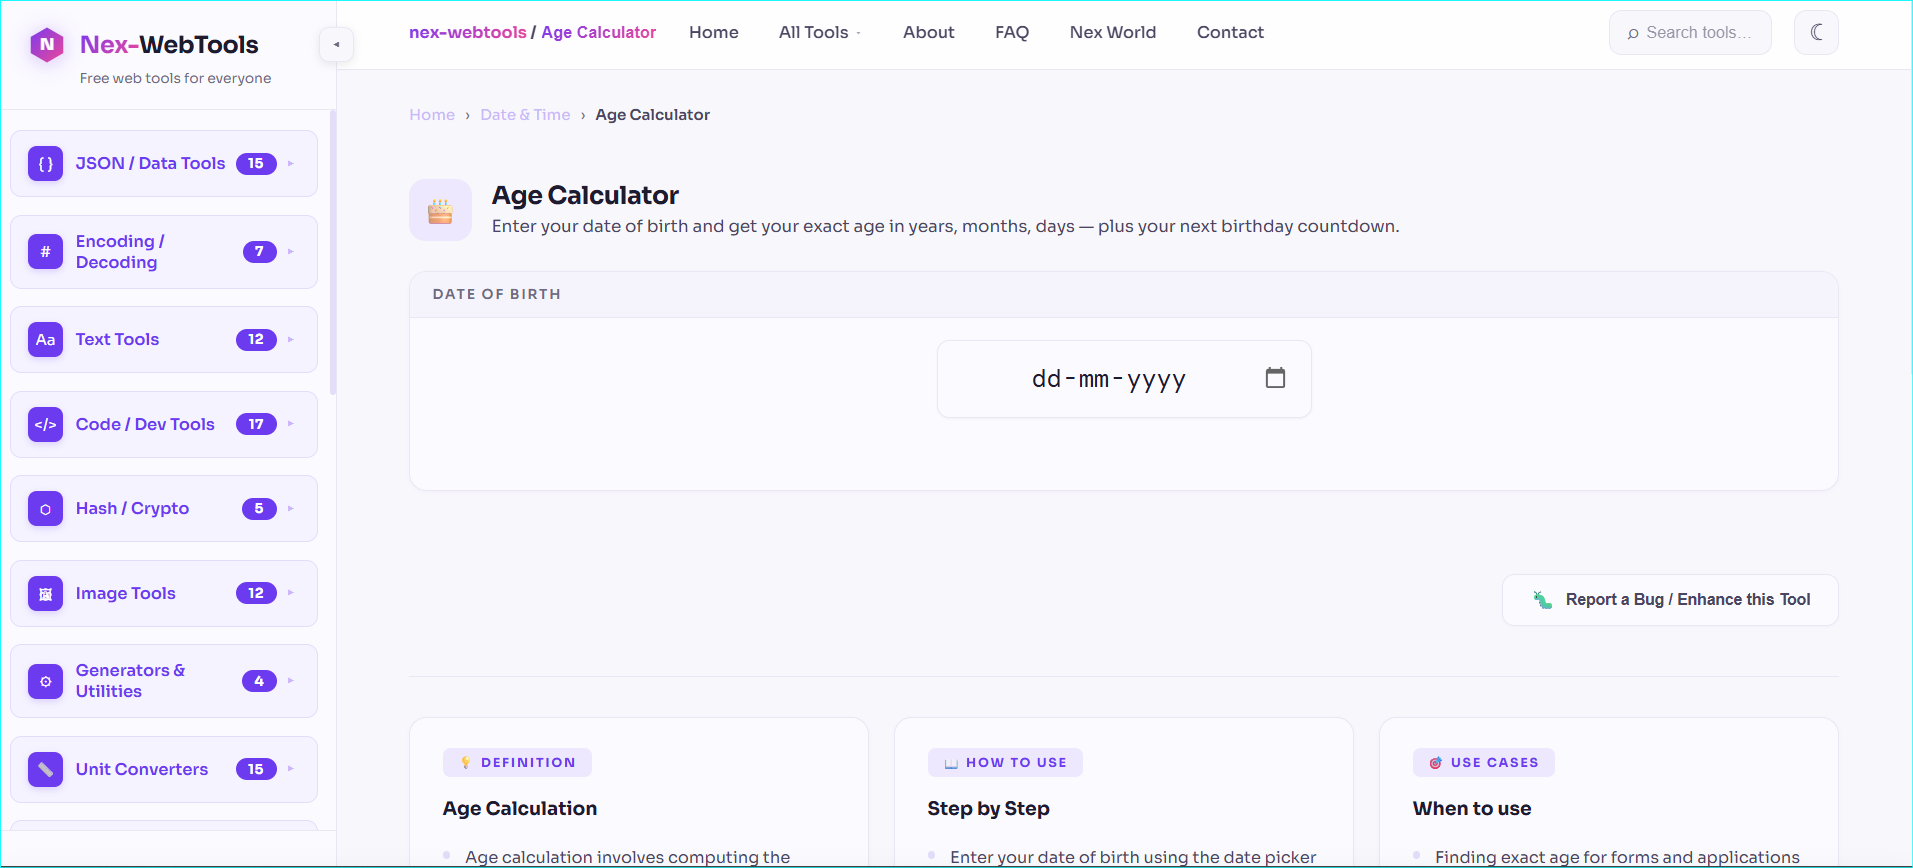
Task: Click Report a Bug / Enhance this Tool
Action: 1670,600
